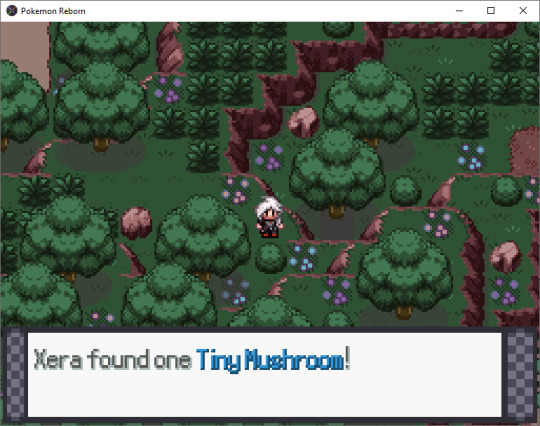The image size is (540, 426).
Task: Maximize the Pokemon Reborn window
Action: pyautogui.click(x=491, y=11)
